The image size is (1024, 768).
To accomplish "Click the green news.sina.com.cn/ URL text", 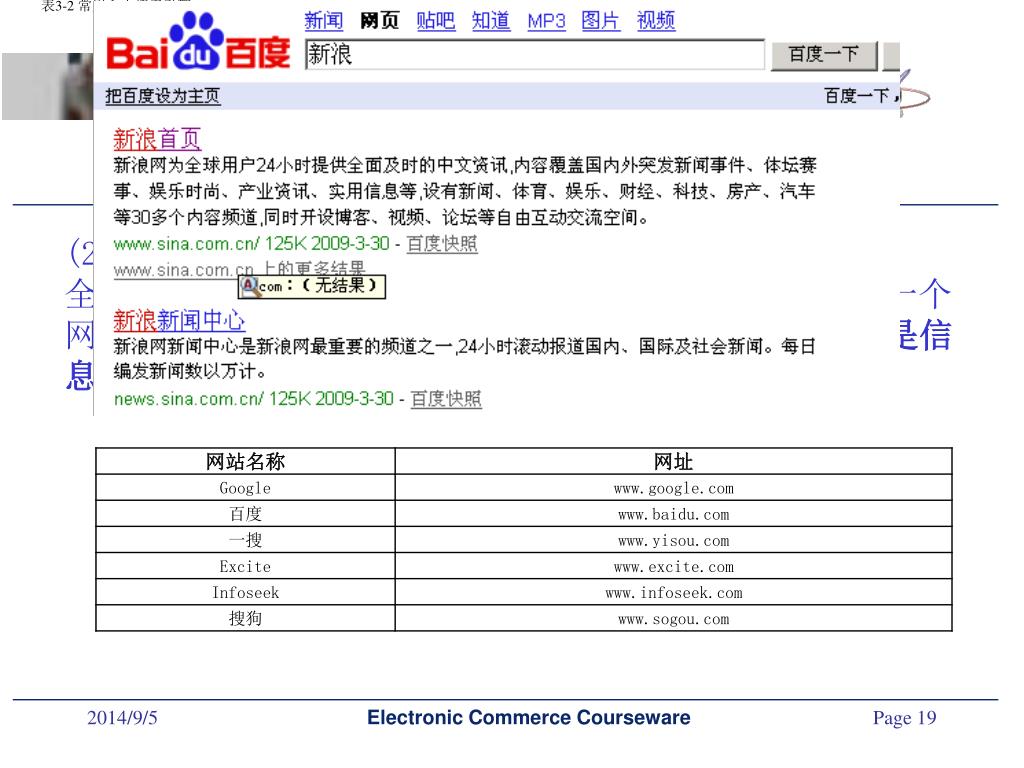I will [189, 398].
